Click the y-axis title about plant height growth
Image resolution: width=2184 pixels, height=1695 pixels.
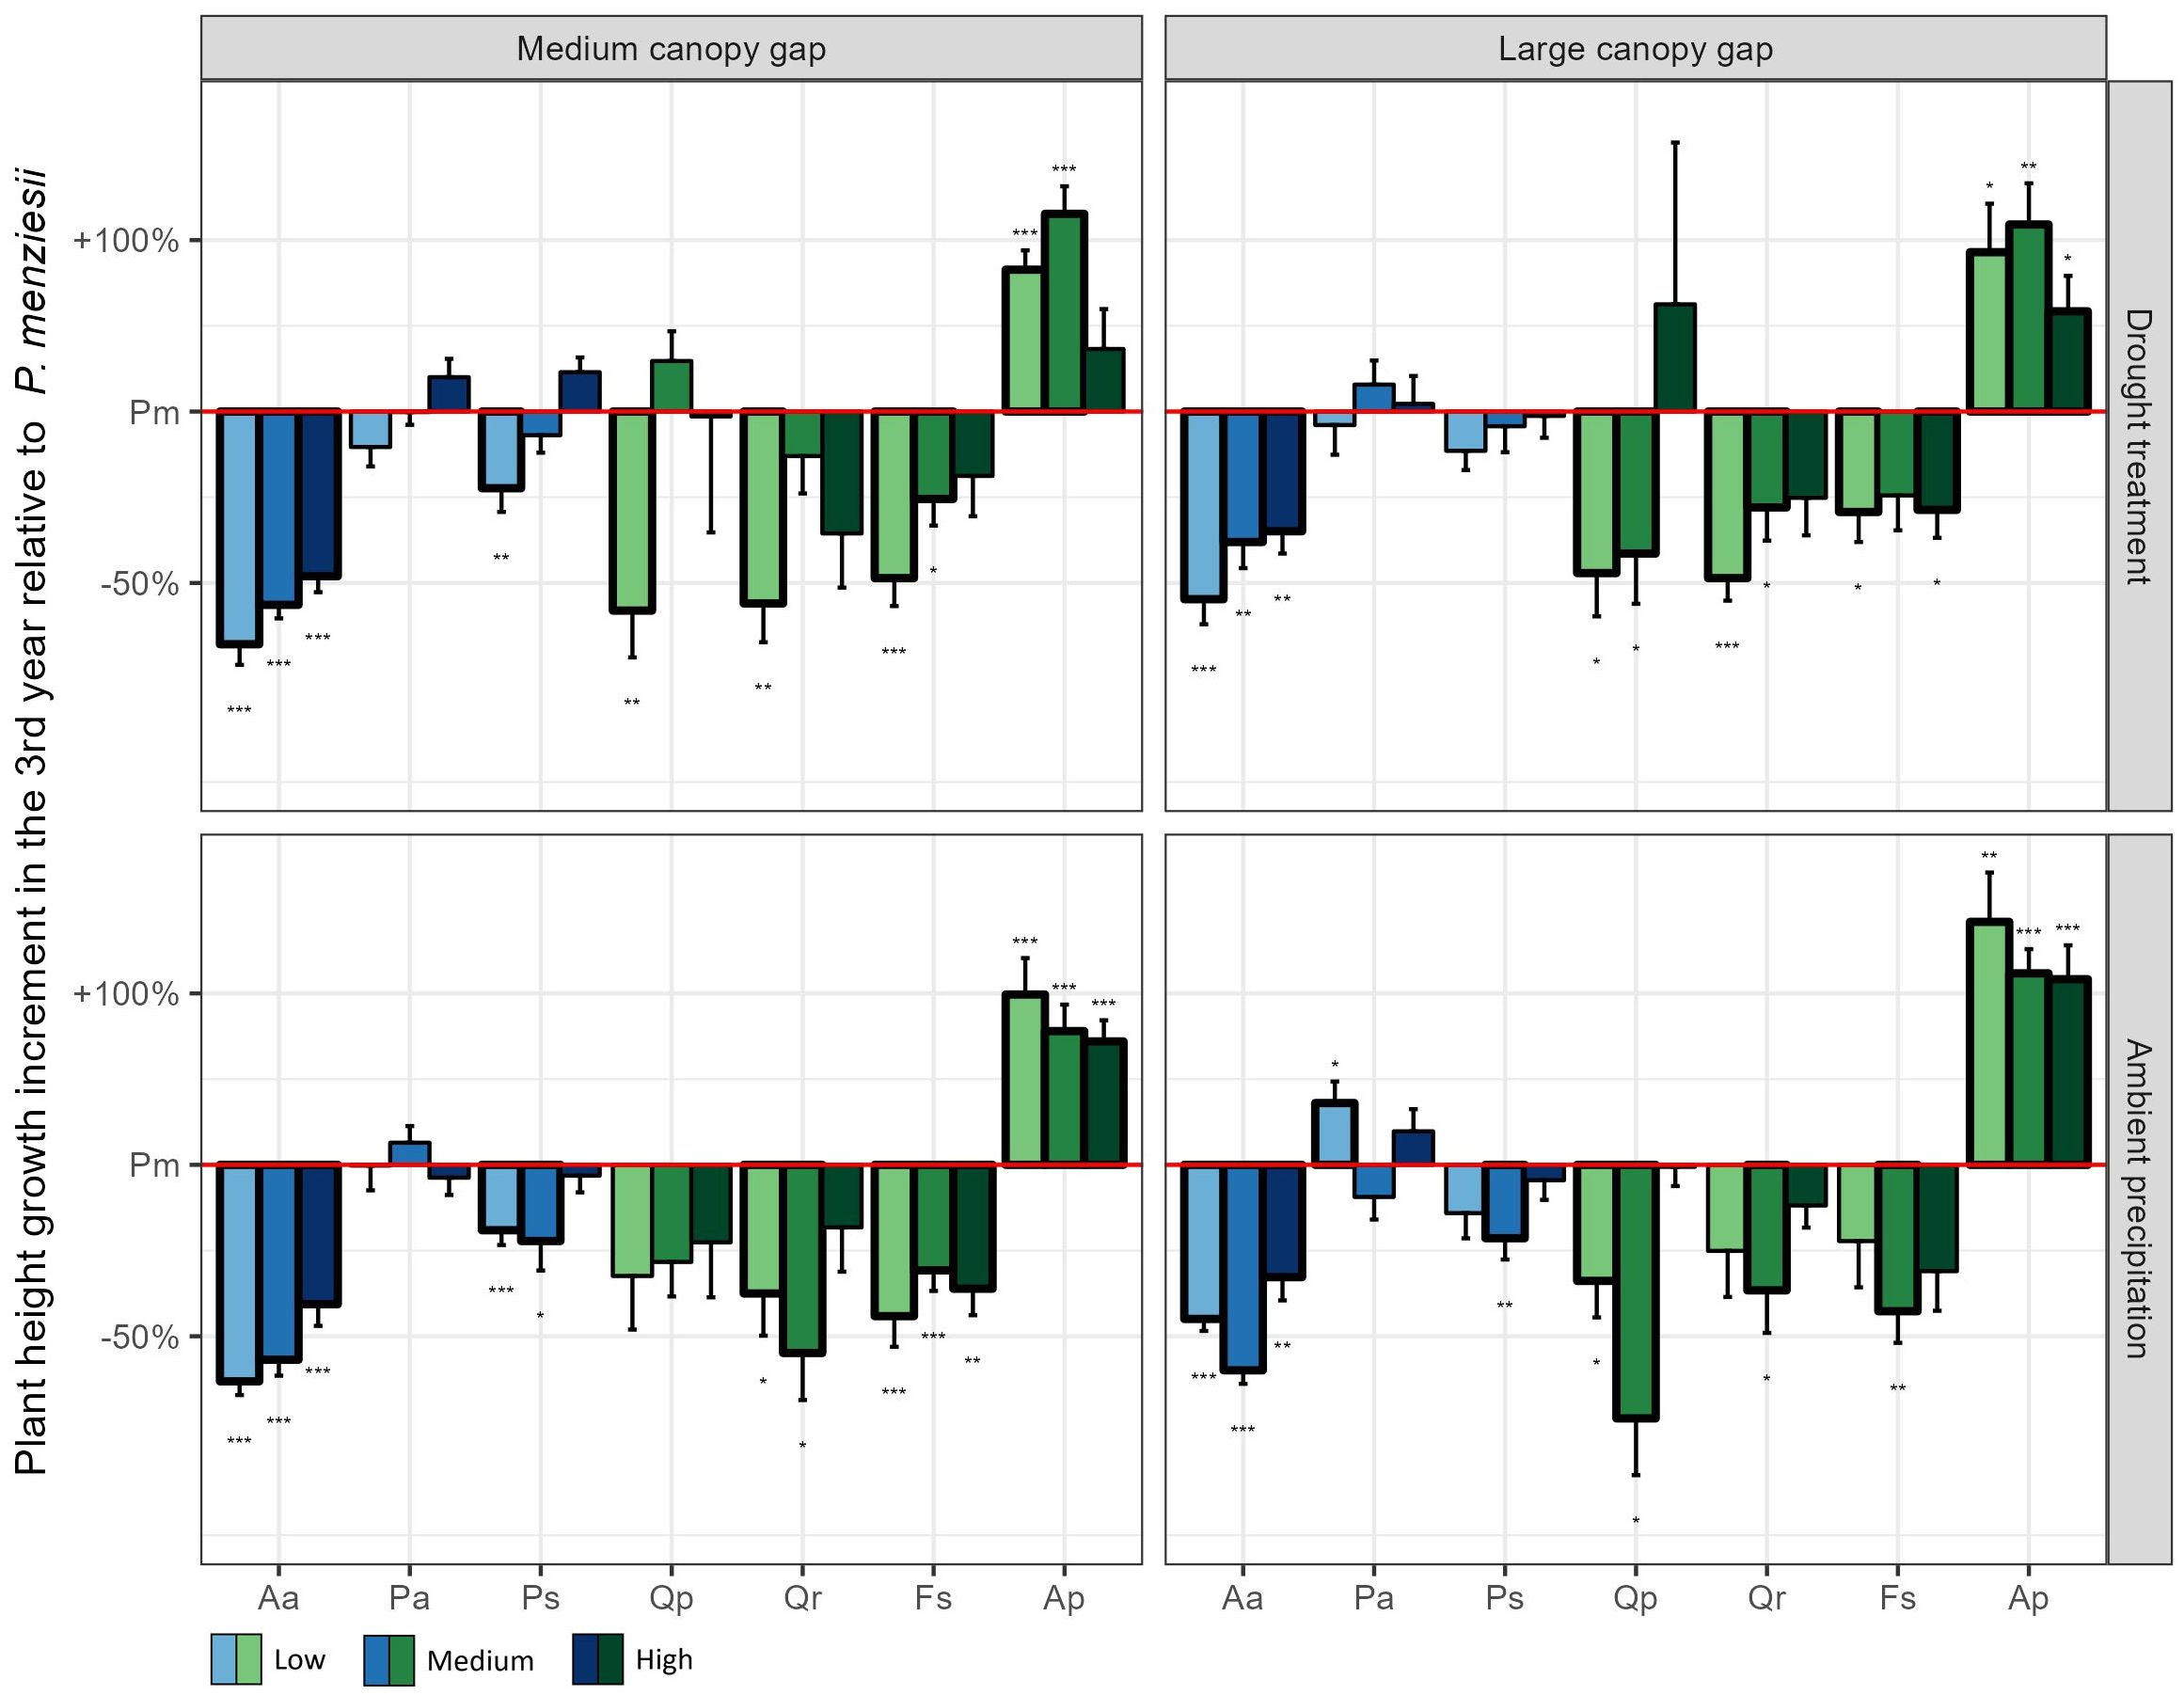(30, 820)
